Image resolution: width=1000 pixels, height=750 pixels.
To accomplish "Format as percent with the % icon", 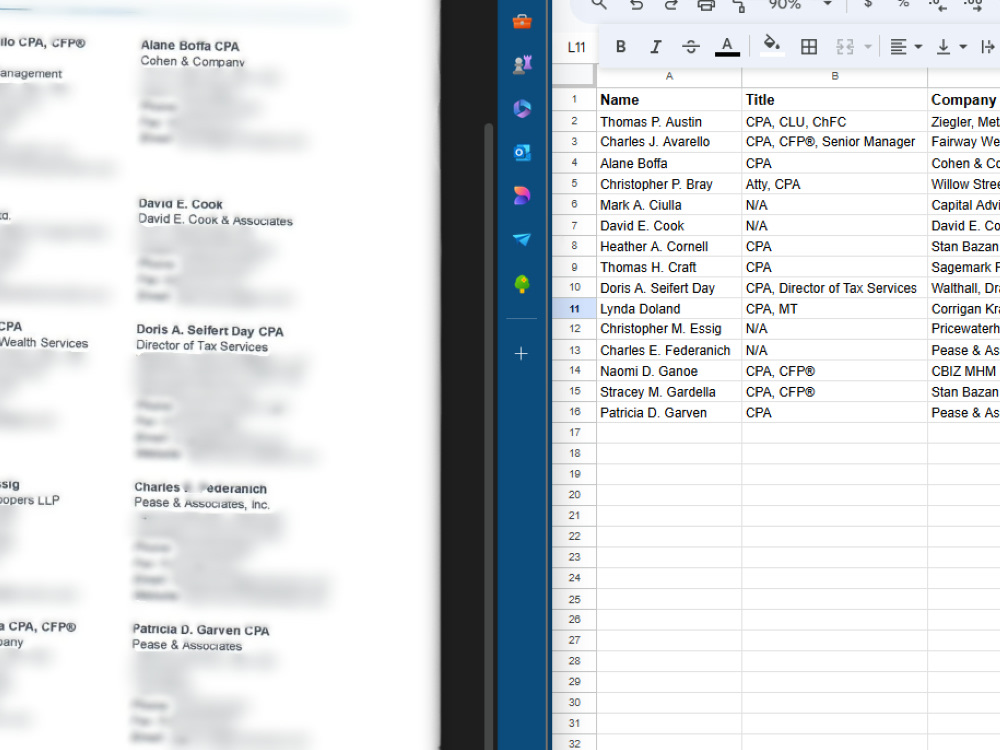I will pyautogui.click(x=903, y=4).
